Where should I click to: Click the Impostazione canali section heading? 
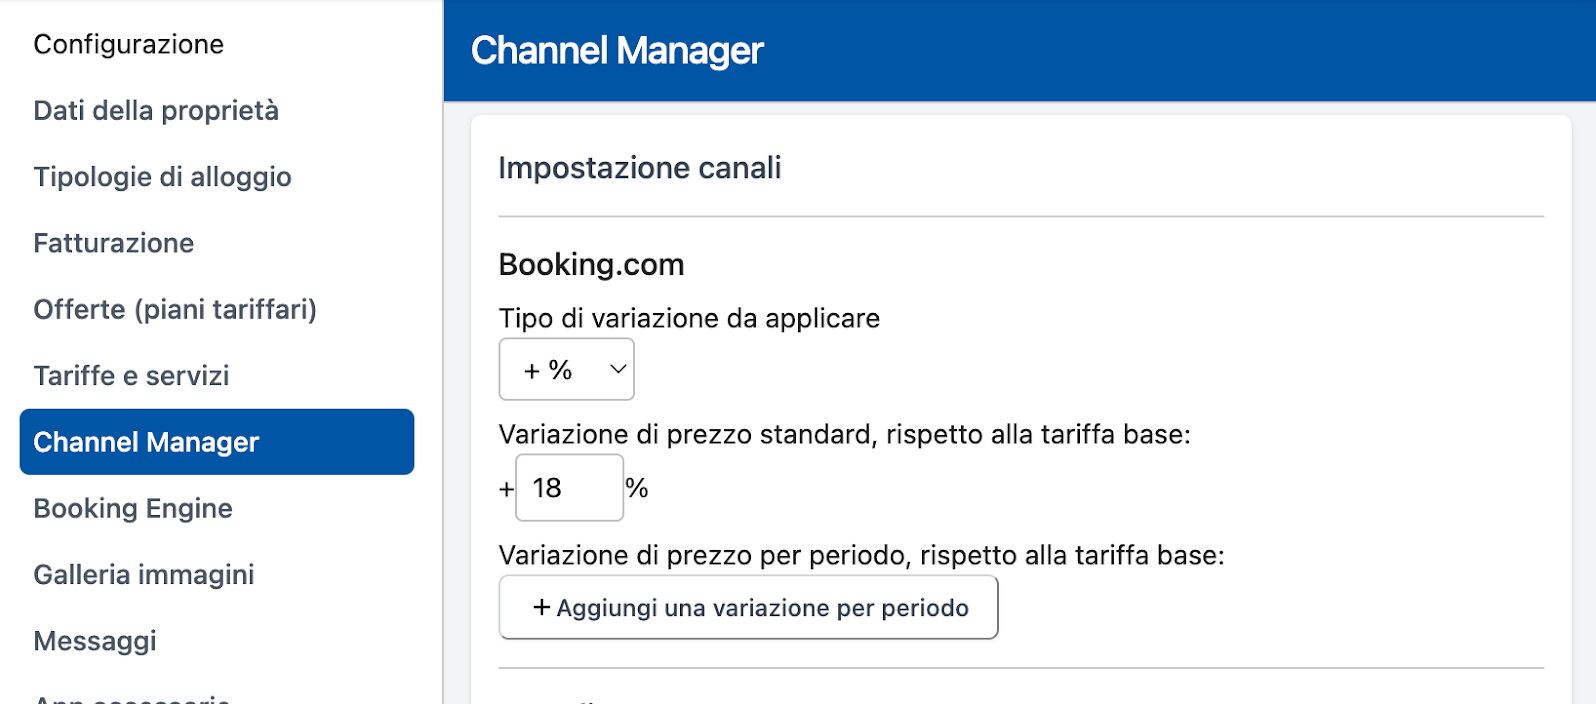pyautogui.click(x=639, y=168)
